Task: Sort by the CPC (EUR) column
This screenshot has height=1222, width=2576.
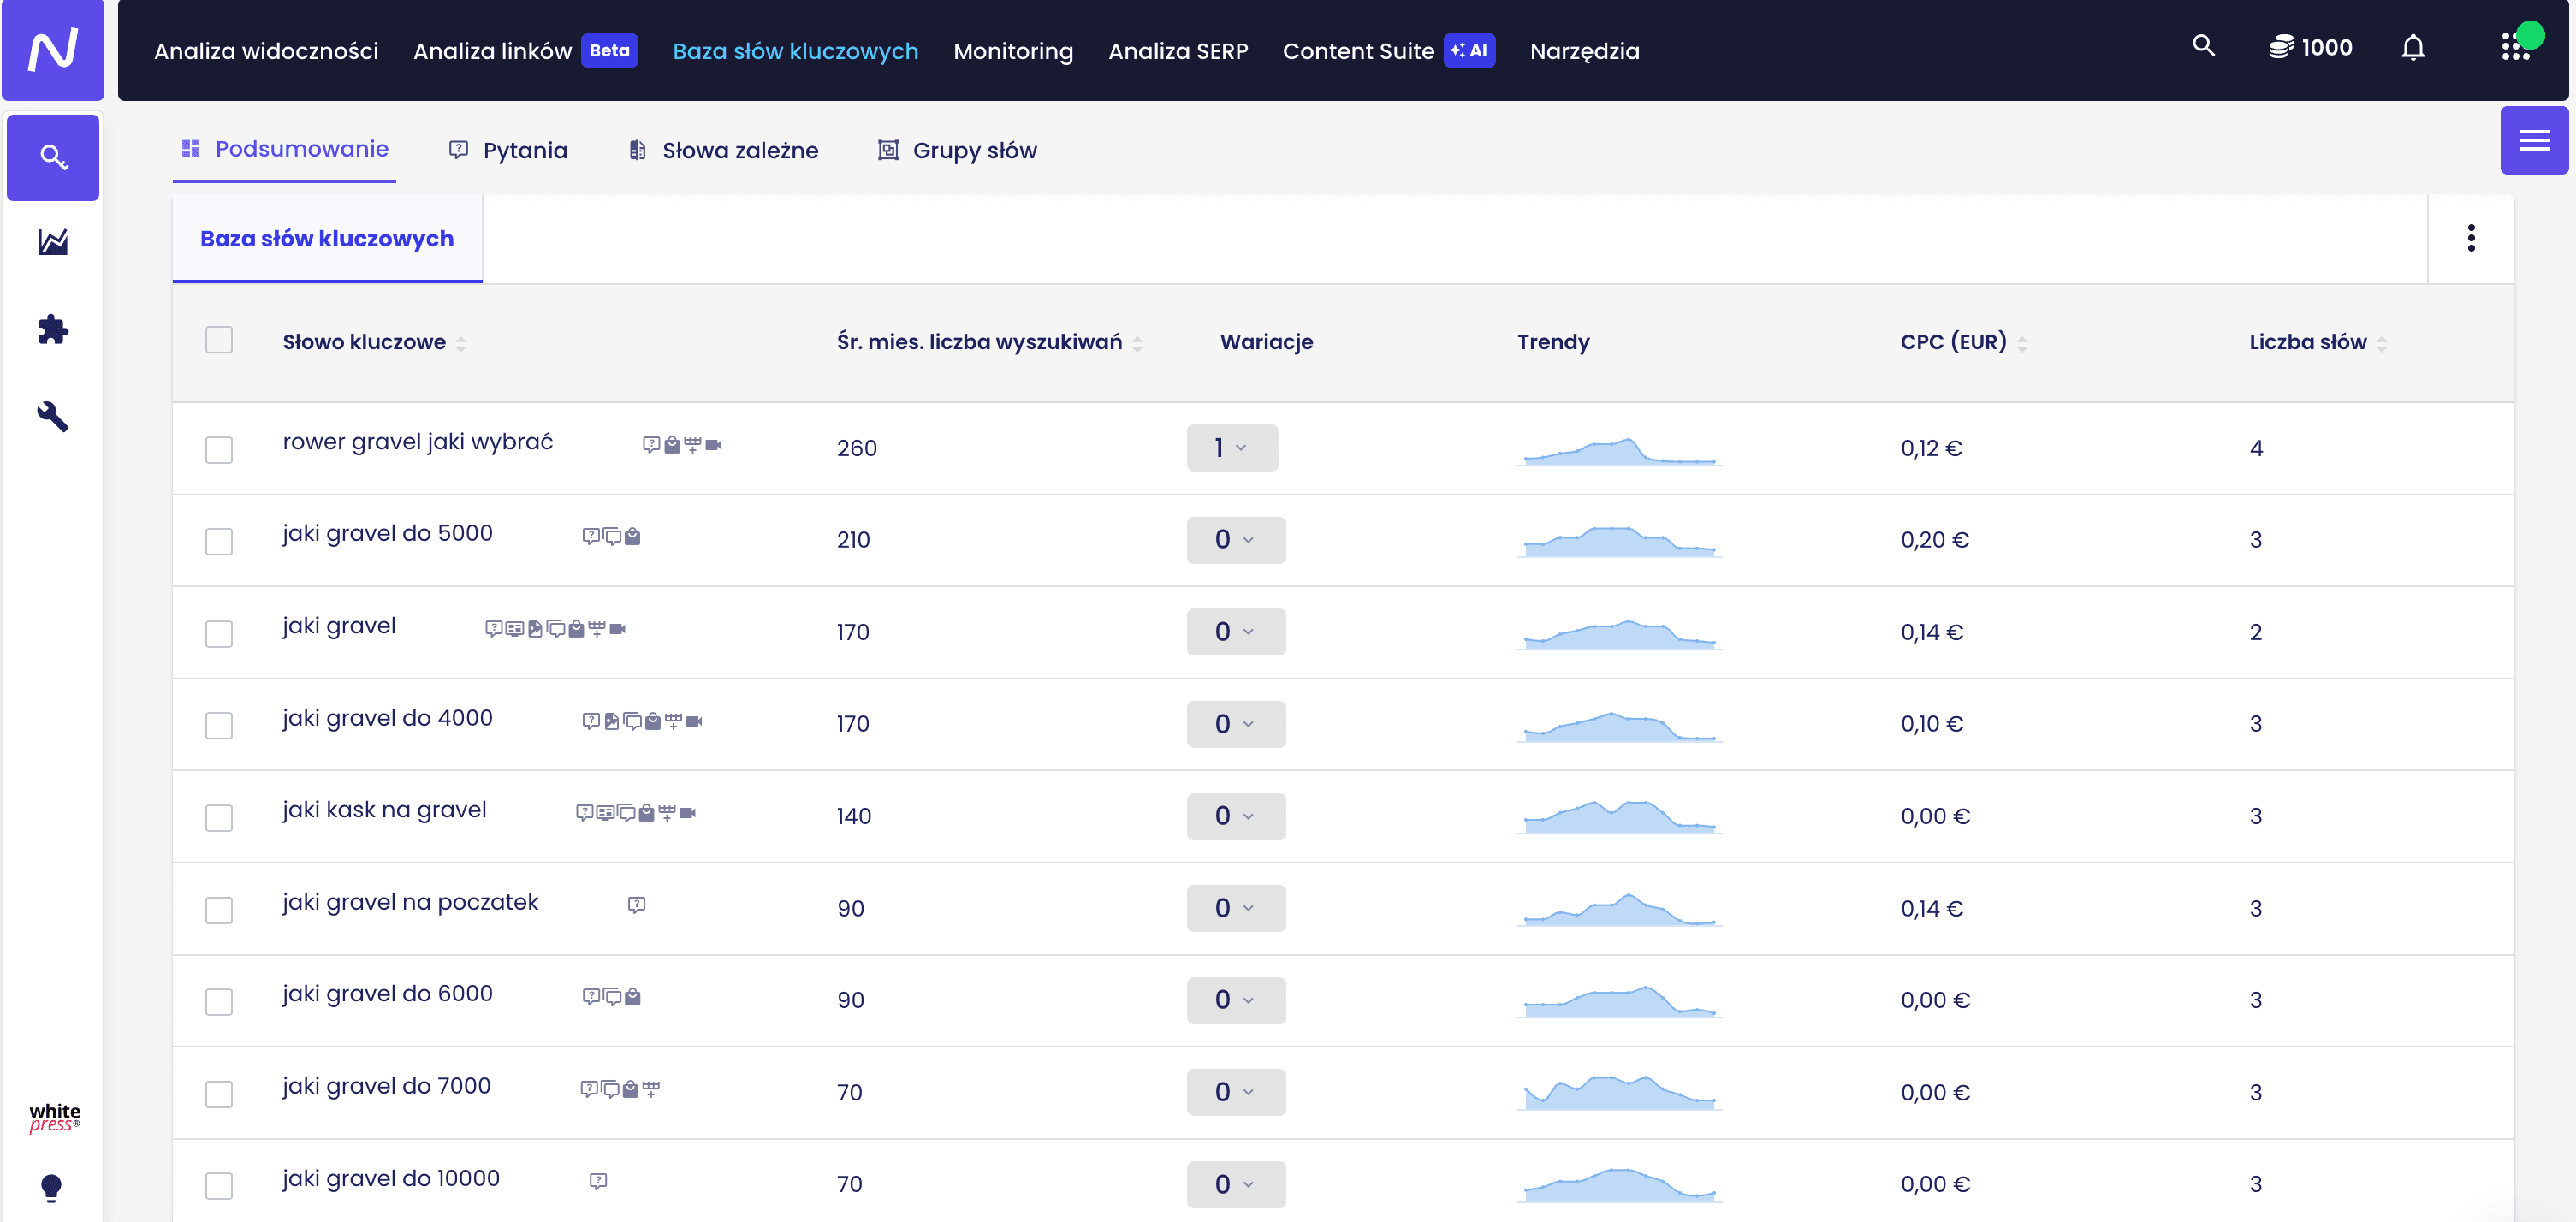Action: [1964, 342]
